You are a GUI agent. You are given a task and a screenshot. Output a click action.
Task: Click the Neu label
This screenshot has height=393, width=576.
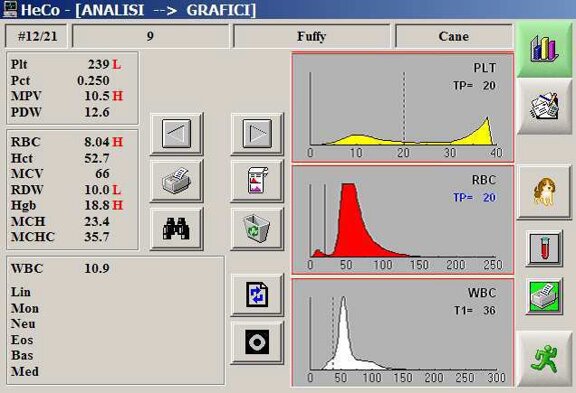point(23,324)
